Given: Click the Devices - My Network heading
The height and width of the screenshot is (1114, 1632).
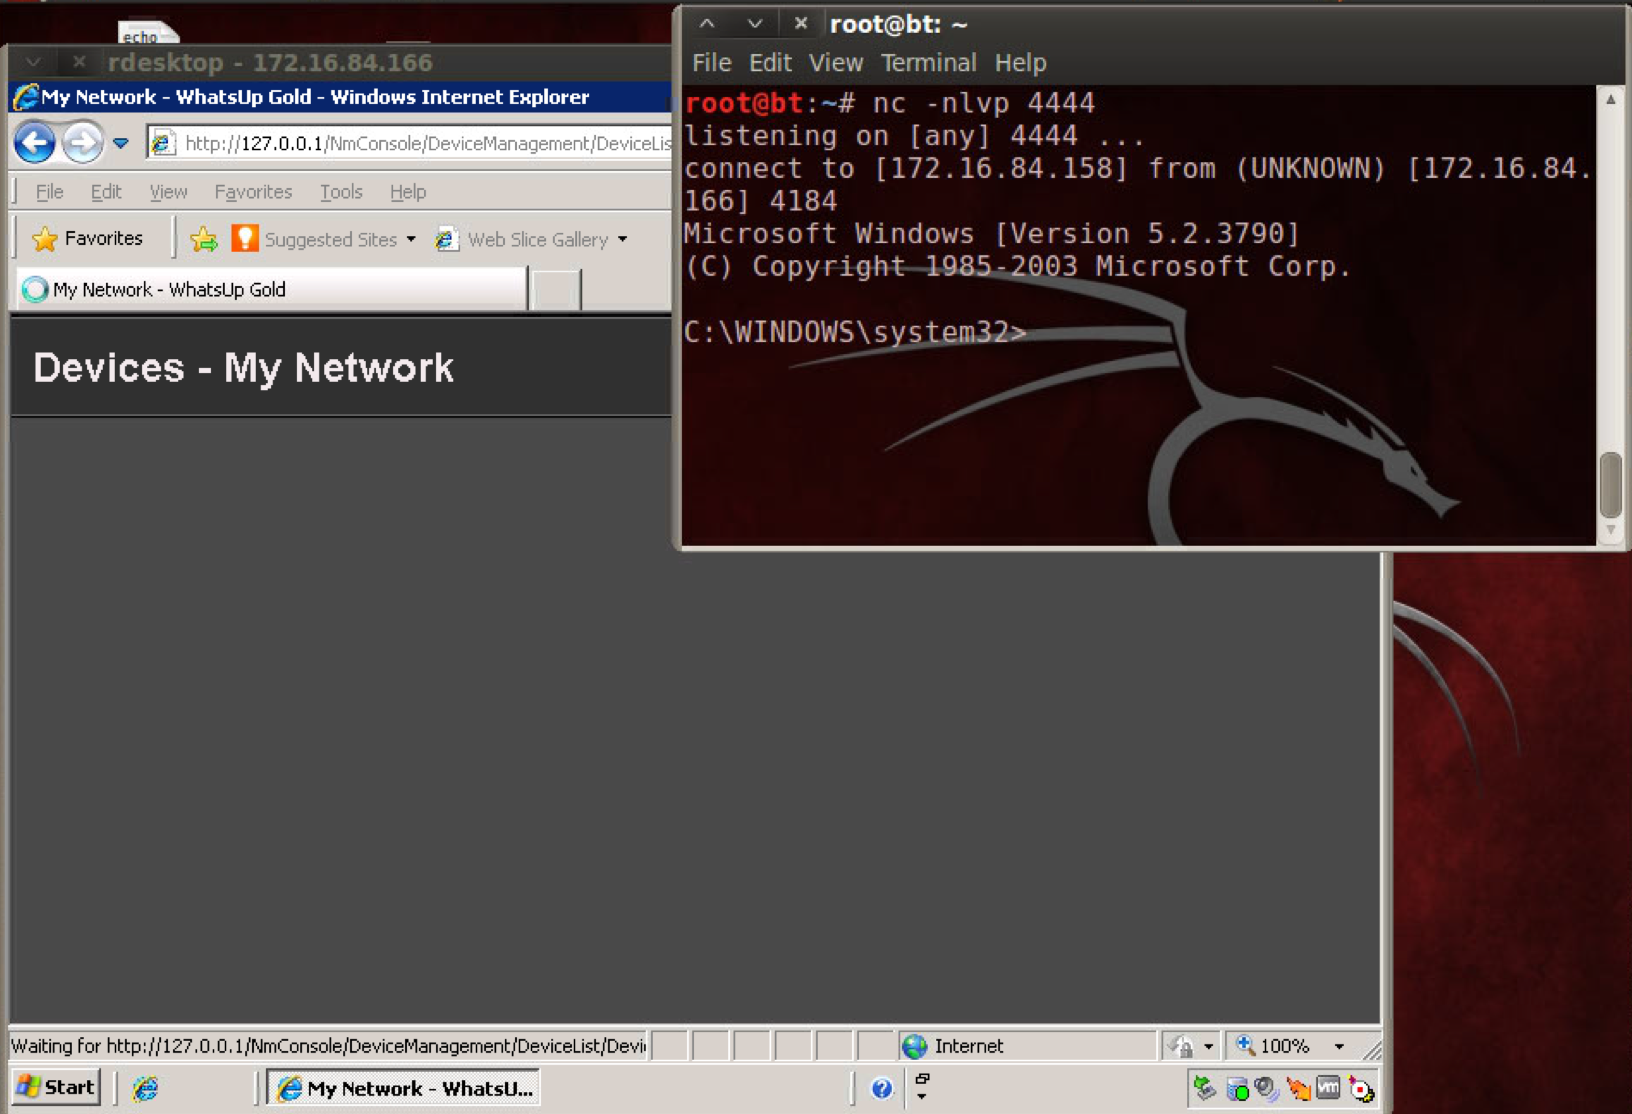Looking at the screenshot, I should [x=243, y=368].
